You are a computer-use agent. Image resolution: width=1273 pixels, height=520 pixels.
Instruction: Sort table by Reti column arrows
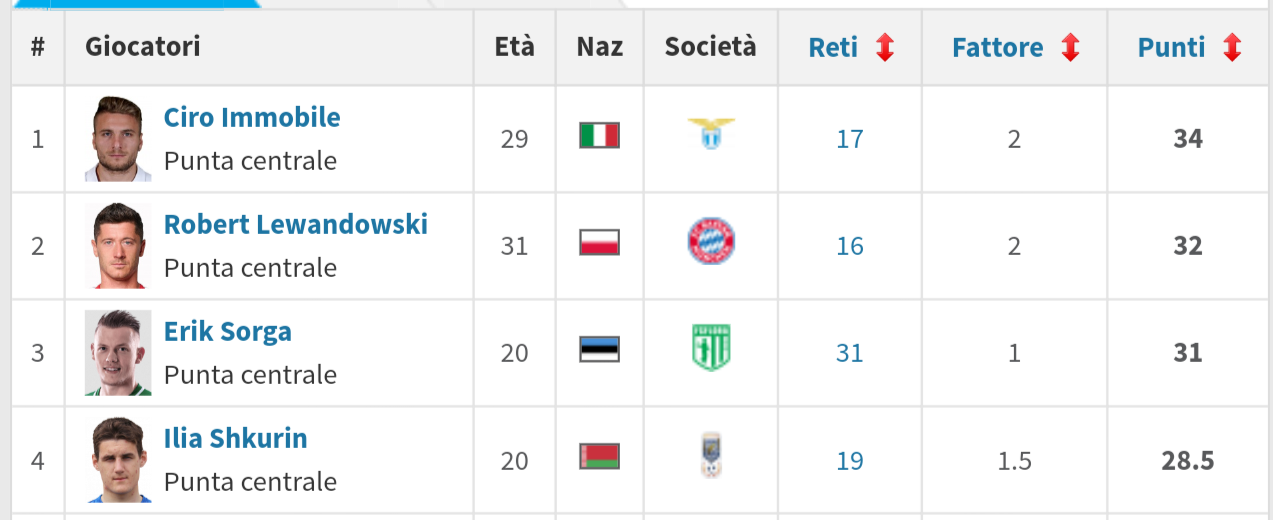(885, 48)
